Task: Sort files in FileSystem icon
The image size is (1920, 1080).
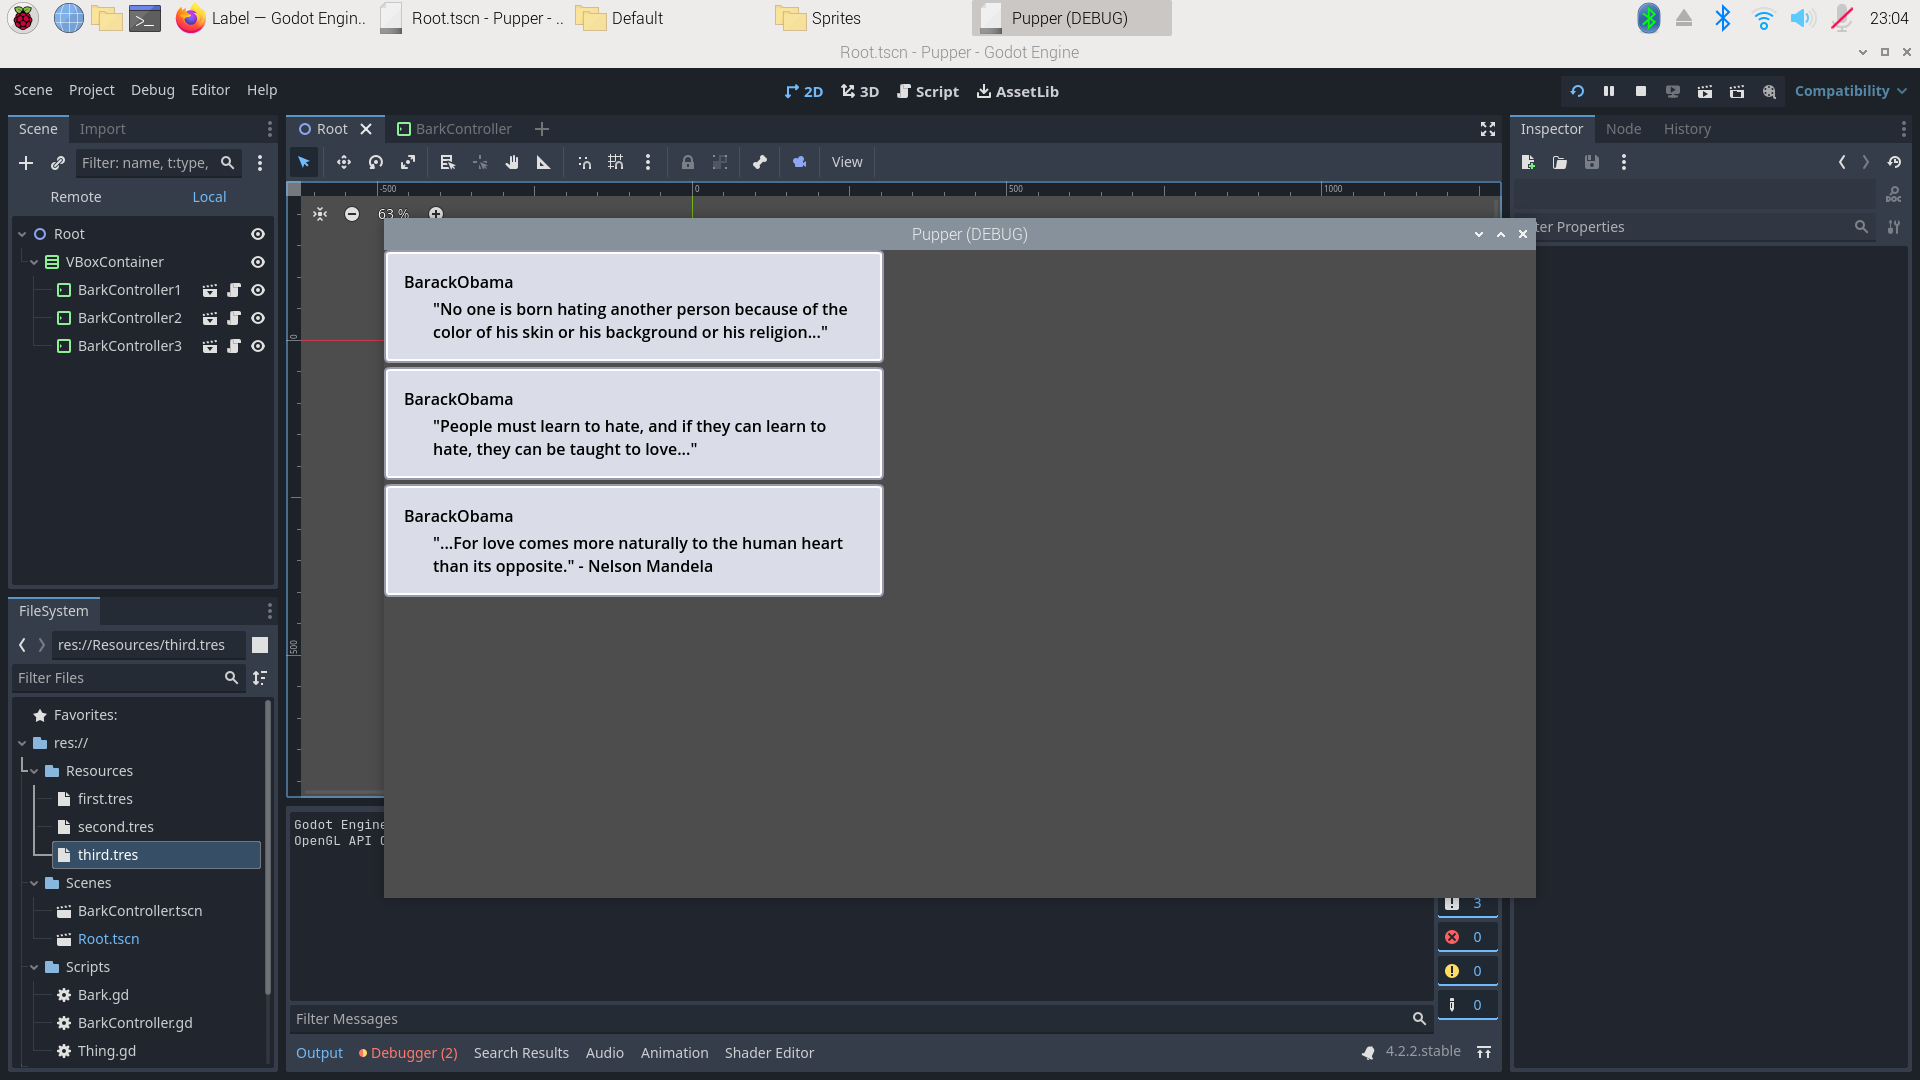Action: [x=260, y=678]
